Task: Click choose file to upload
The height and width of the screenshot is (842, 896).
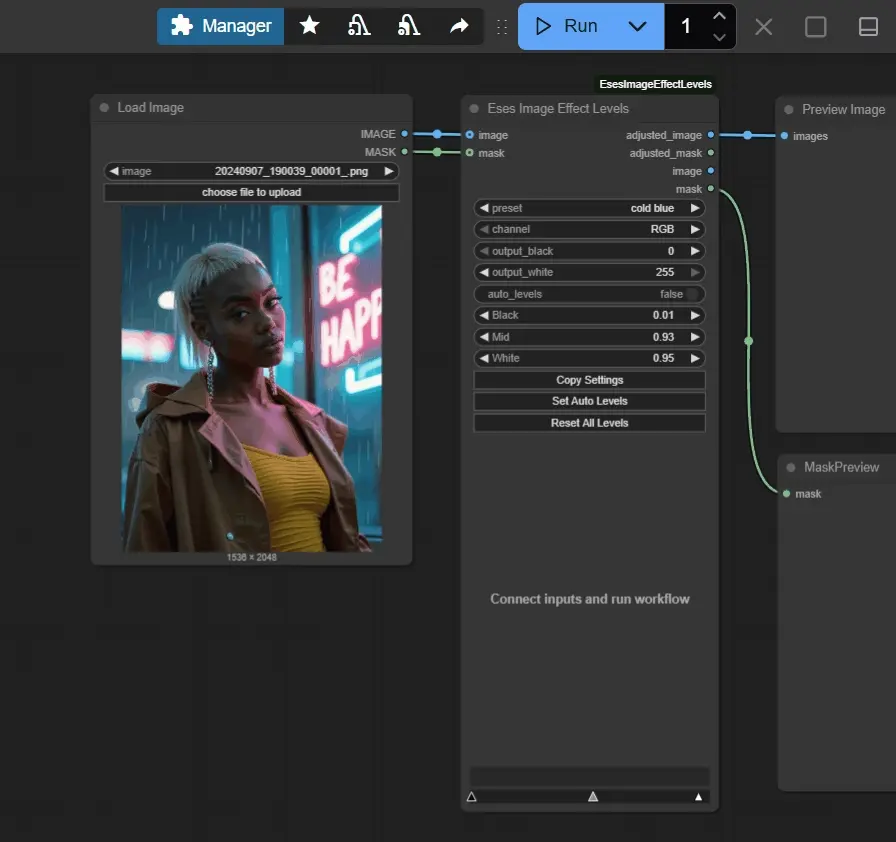Action: (x=251, y=192)
